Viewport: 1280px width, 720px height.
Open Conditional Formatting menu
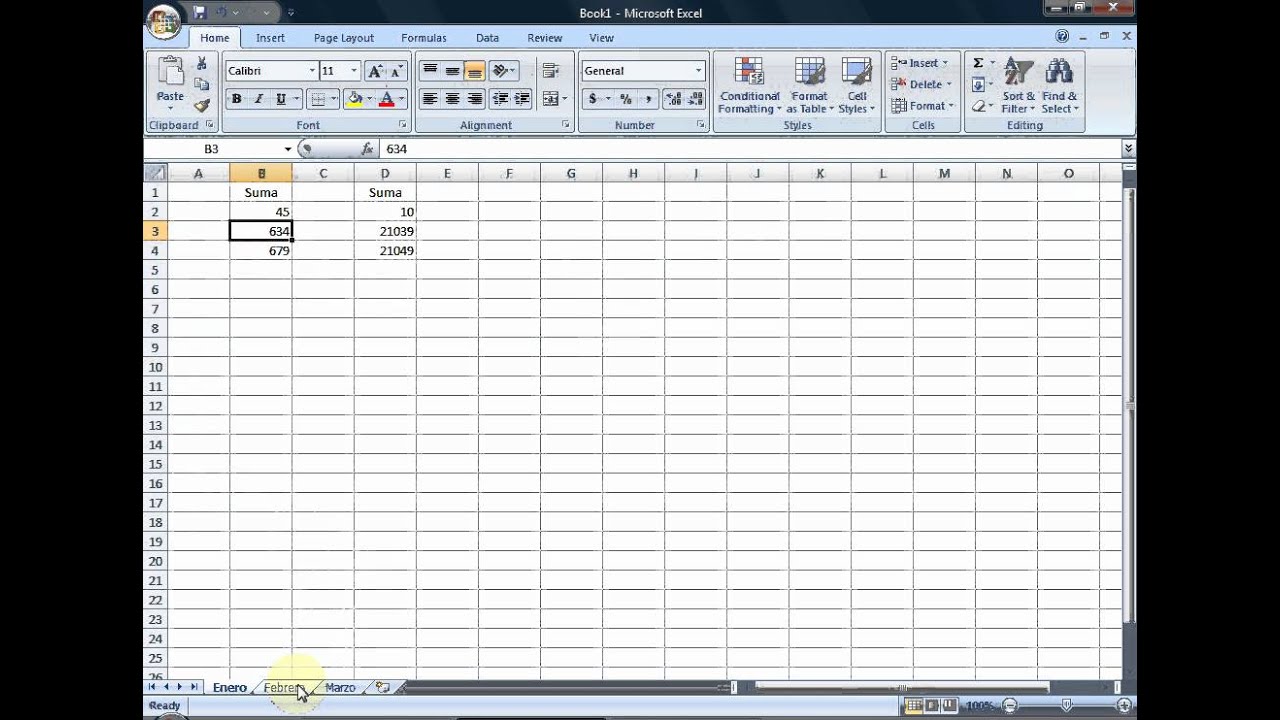748,86
